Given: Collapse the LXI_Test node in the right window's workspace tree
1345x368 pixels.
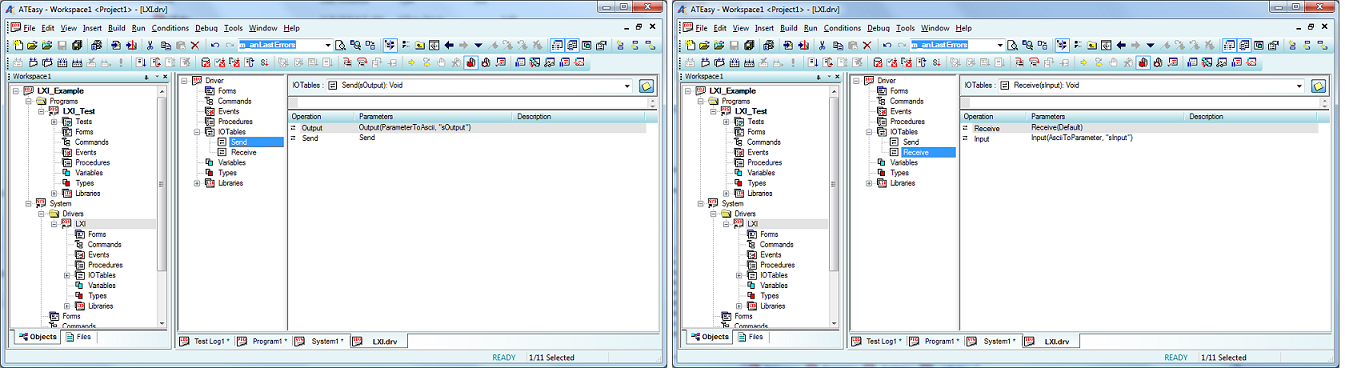Looking at the screenshot, I should click(x=714, y=111).
